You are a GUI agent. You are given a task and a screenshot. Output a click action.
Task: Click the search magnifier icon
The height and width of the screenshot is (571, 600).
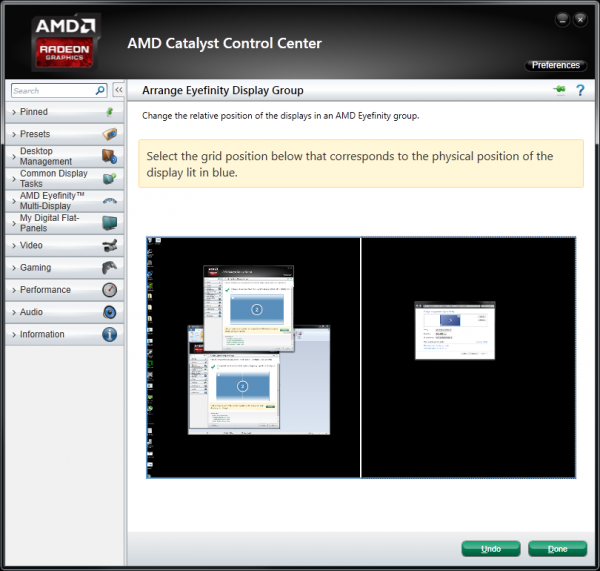(101, 90)
